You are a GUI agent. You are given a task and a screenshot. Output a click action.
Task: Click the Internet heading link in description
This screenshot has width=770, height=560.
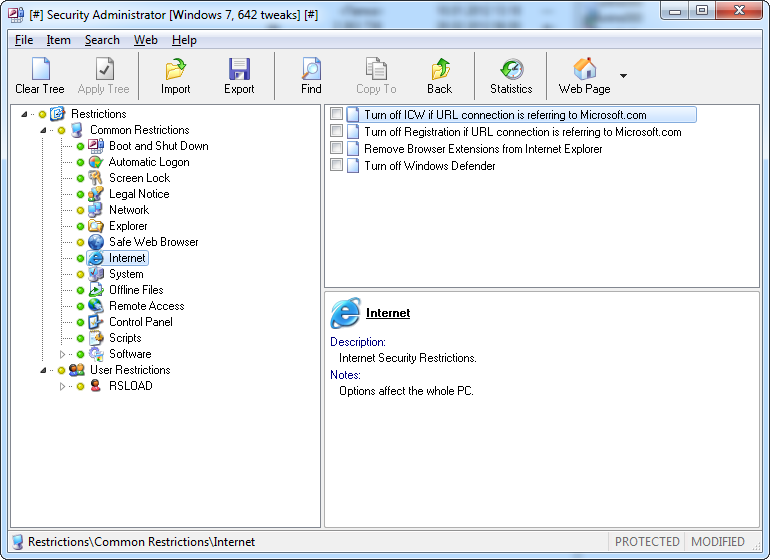click(388, 313)
